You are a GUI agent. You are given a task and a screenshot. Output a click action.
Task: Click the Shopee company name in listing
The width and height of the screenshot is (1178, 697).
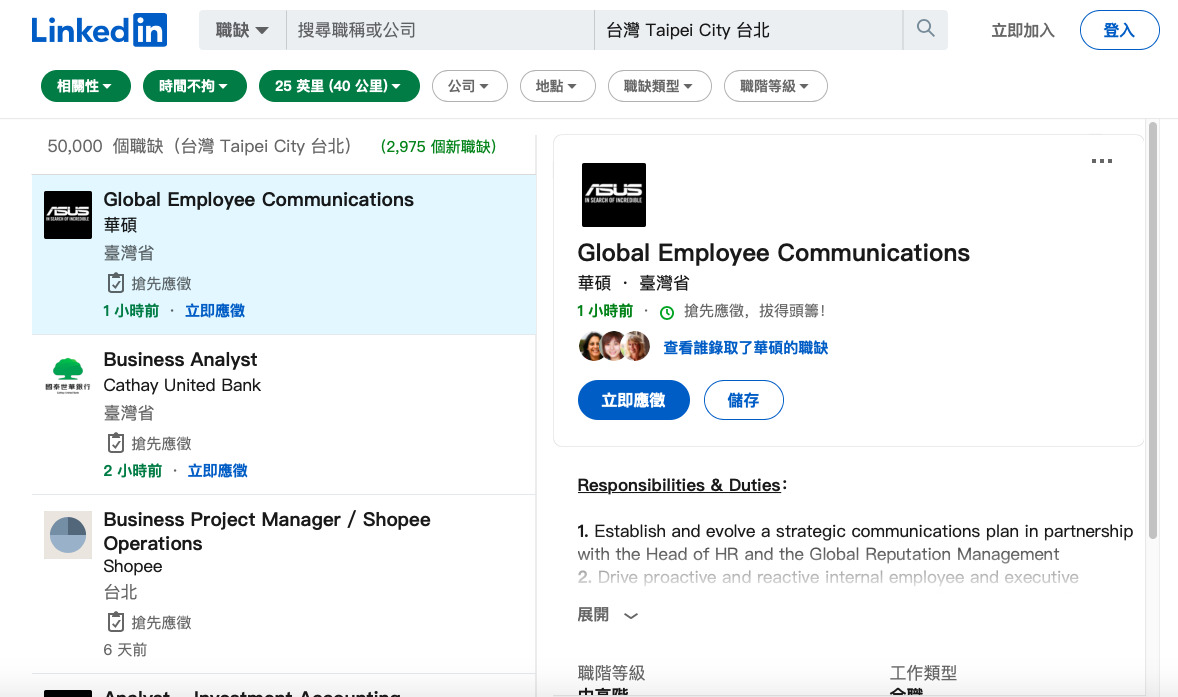click(133, 566)
